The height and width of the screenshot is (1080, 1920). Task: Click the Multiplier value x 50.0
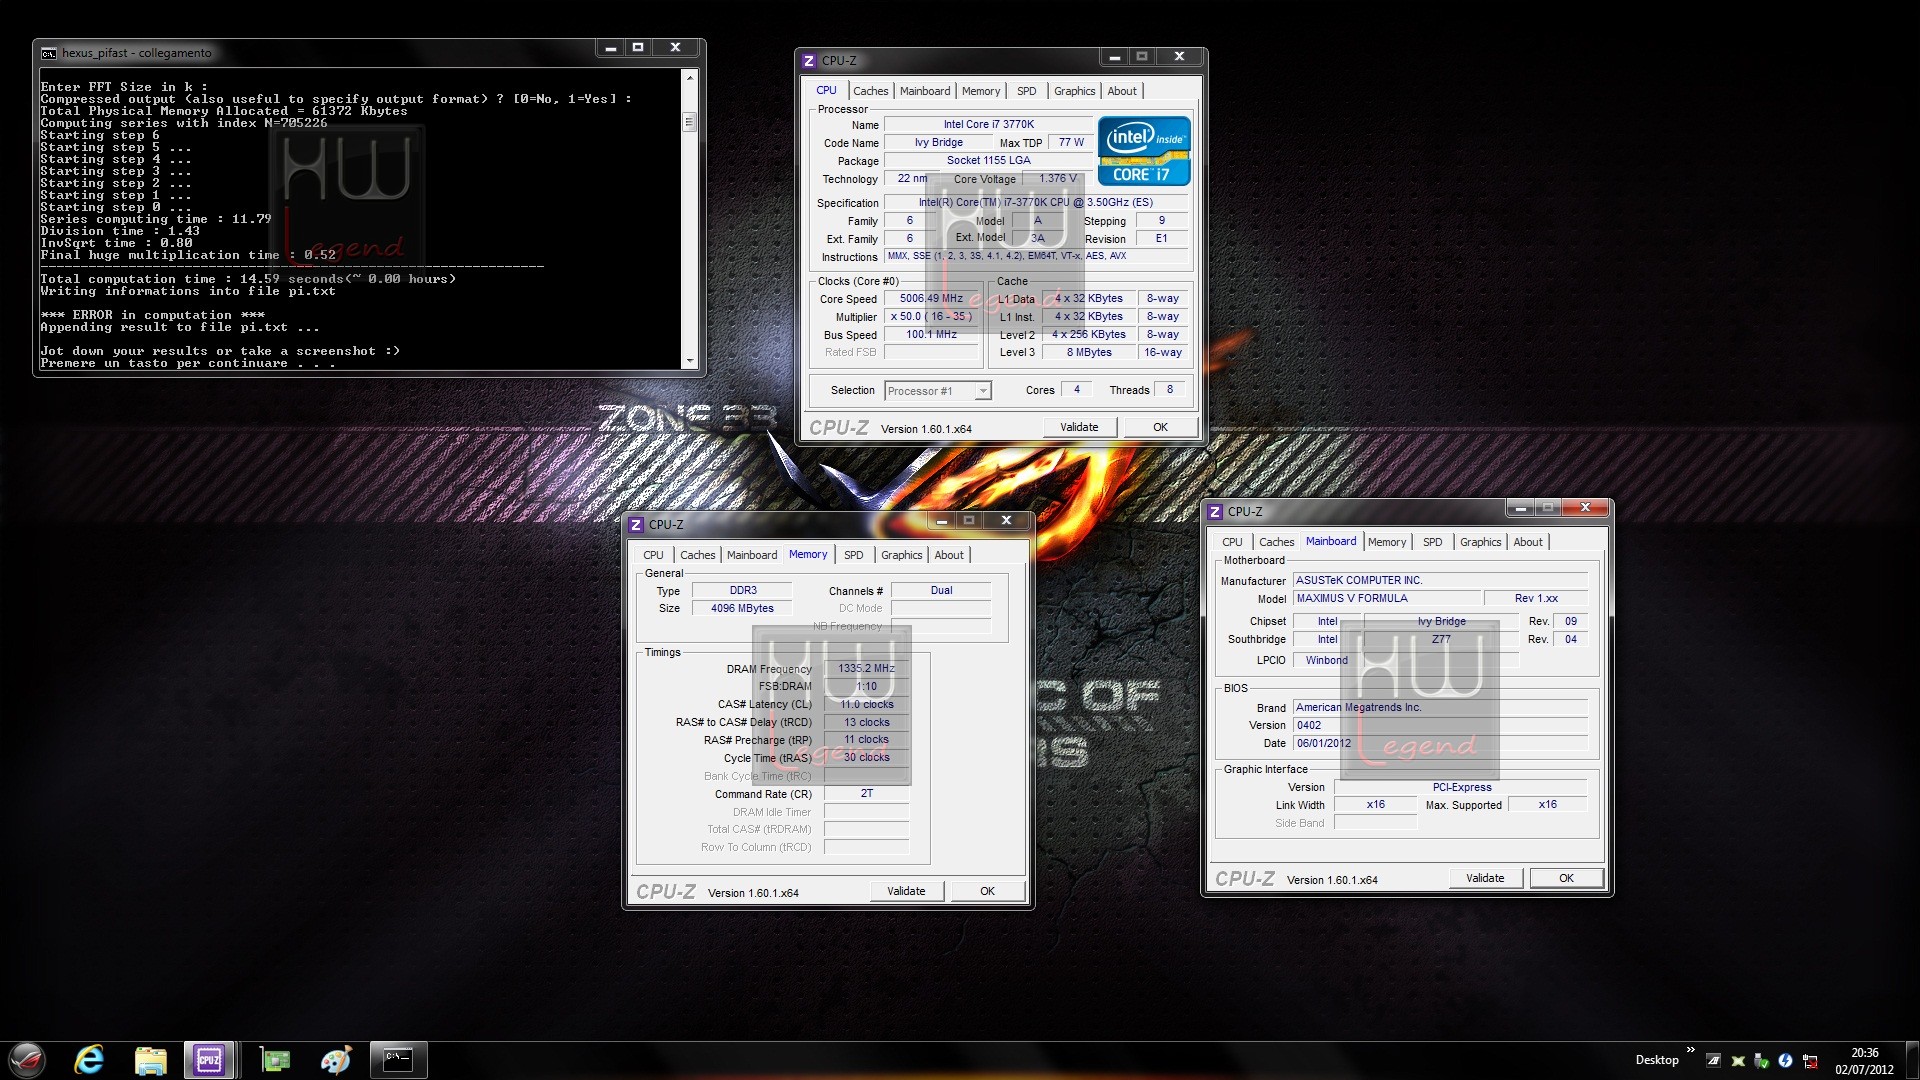pyautogui.click(x=931, y=317)
